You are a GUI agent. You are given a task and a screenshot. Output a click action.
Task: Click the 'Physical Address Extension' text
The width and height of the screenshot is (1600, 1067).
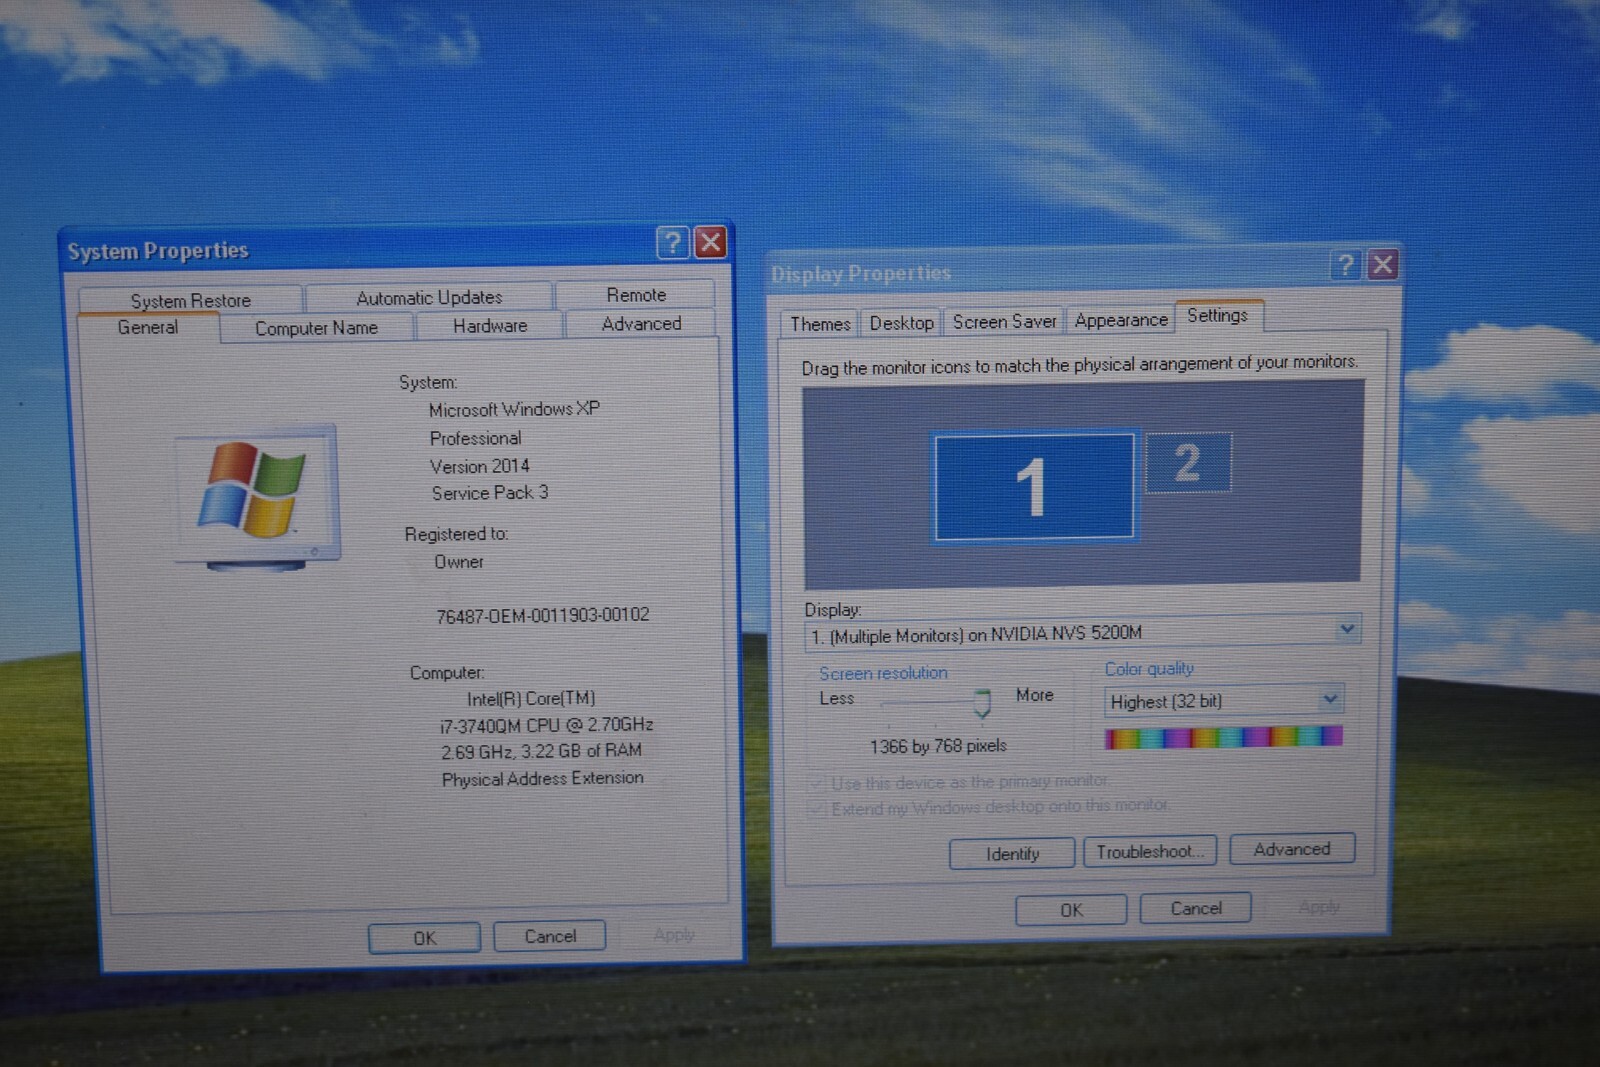tap(543, 778)
